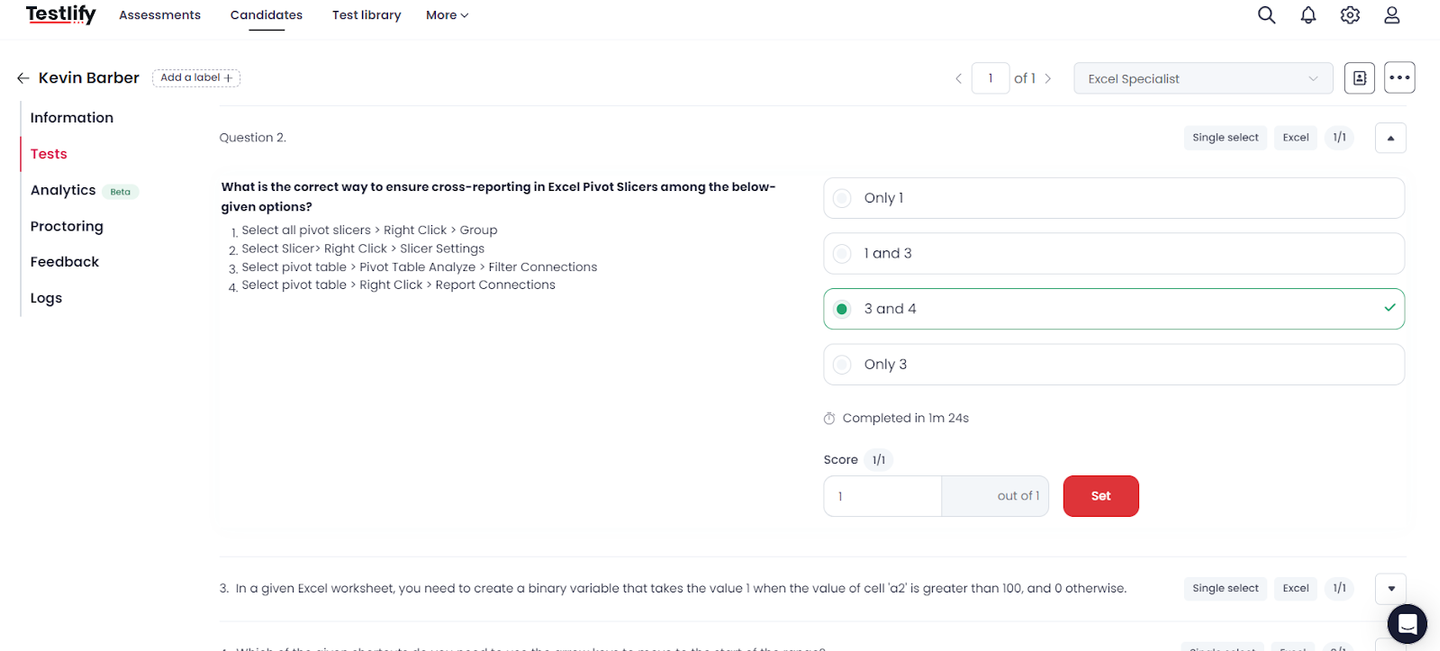Open Logs in the sidebar
This screenshot has height=651, width=1440.
[x=46, y=298]
